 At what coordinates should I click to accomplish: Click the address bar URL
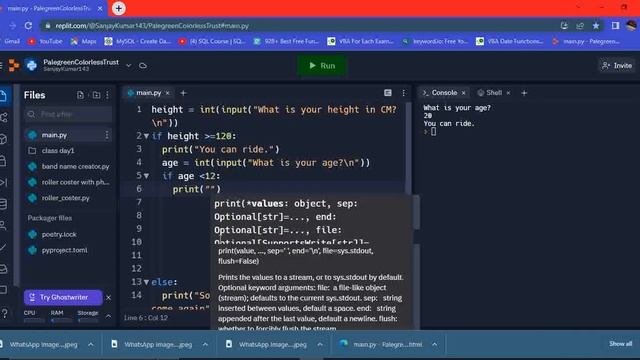152,26
